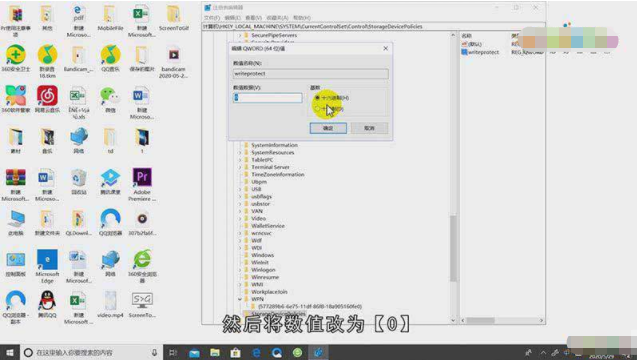Expand the WMI tree node
The width and height of the screenshot is (637, 360).
coord(240,284)
